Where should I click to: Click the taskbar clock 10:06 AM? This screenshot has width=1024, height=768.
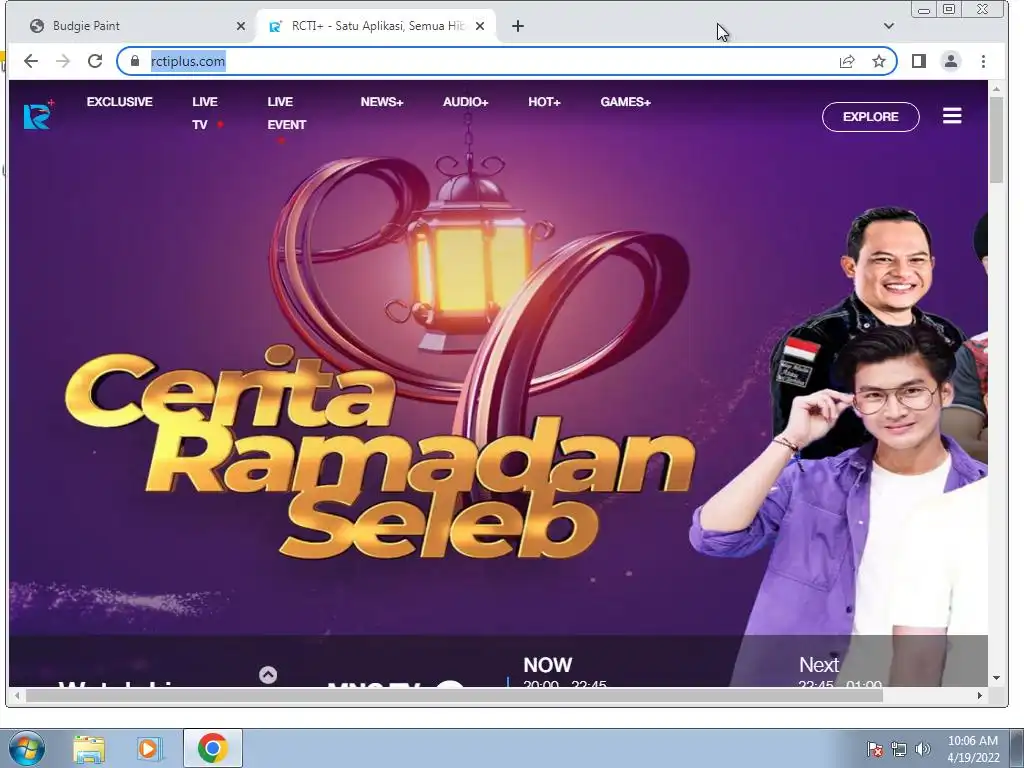click(x=972, y=741)
